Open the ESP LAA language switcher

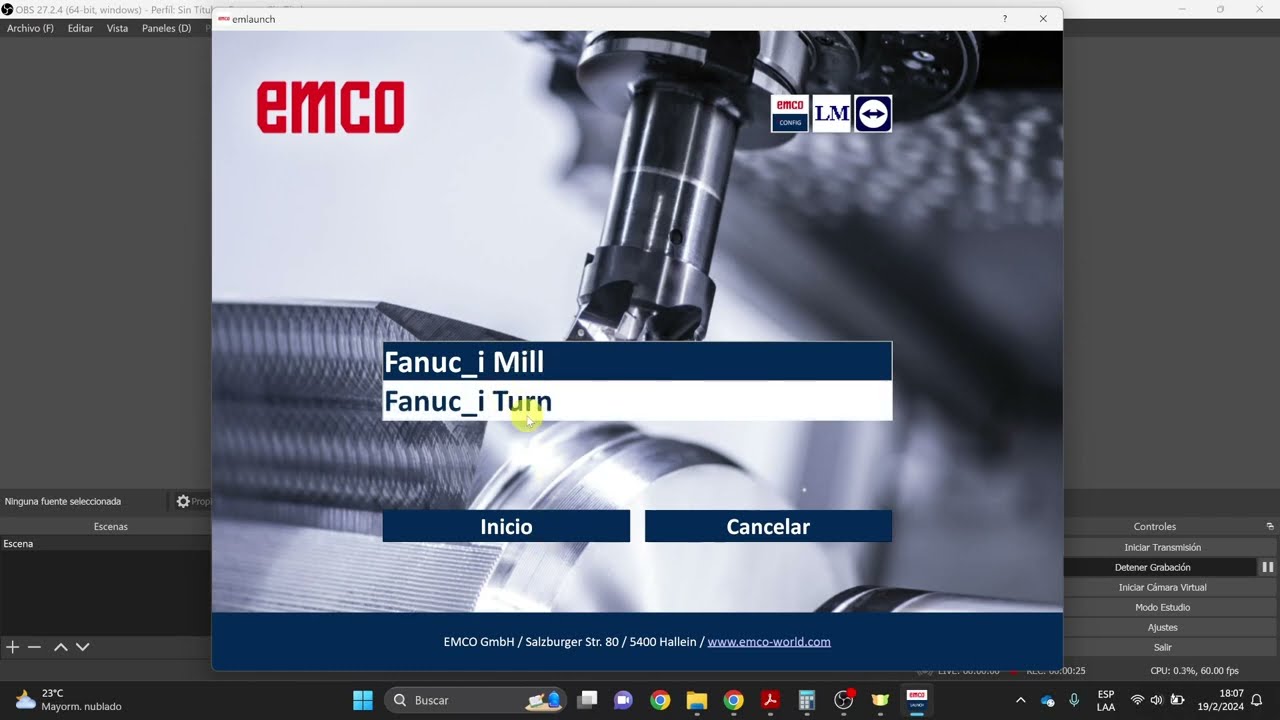click(1106, 700)
